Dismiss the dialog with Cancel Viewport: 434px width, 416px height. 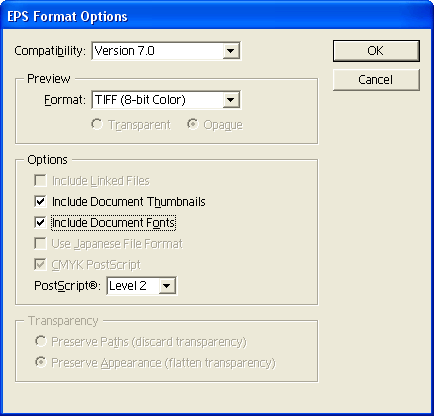point(376,80)
